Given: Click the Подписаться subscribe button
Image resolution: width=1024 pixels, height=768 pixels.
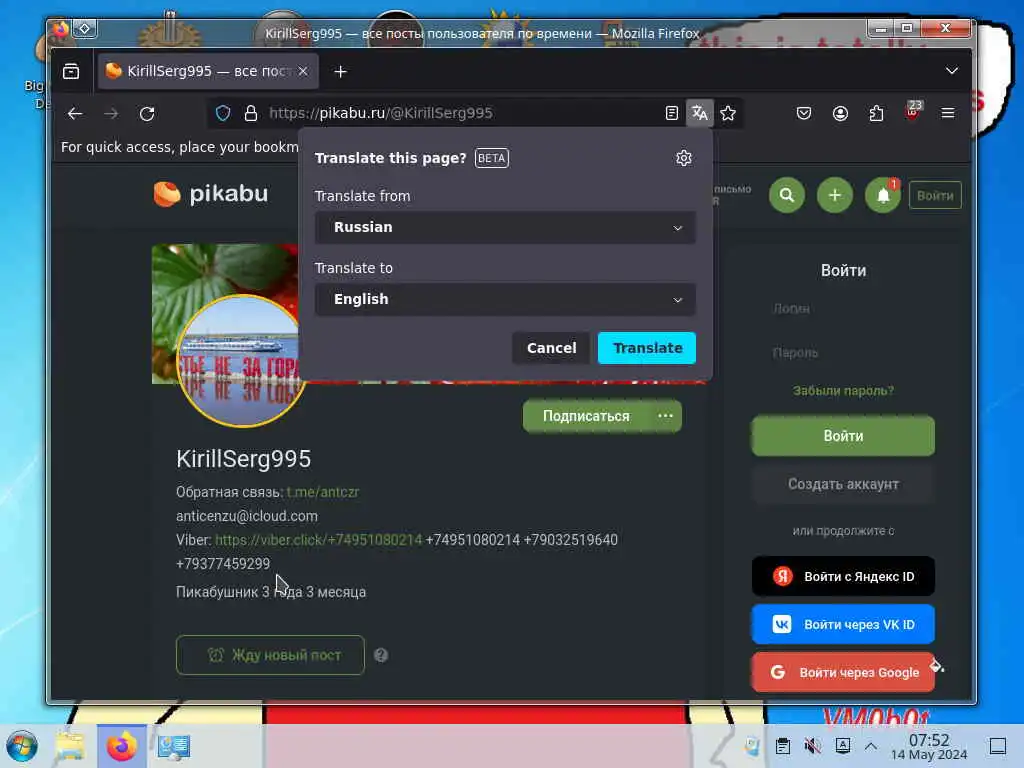Looking at the screenshot, I should (x=586, y=416).
